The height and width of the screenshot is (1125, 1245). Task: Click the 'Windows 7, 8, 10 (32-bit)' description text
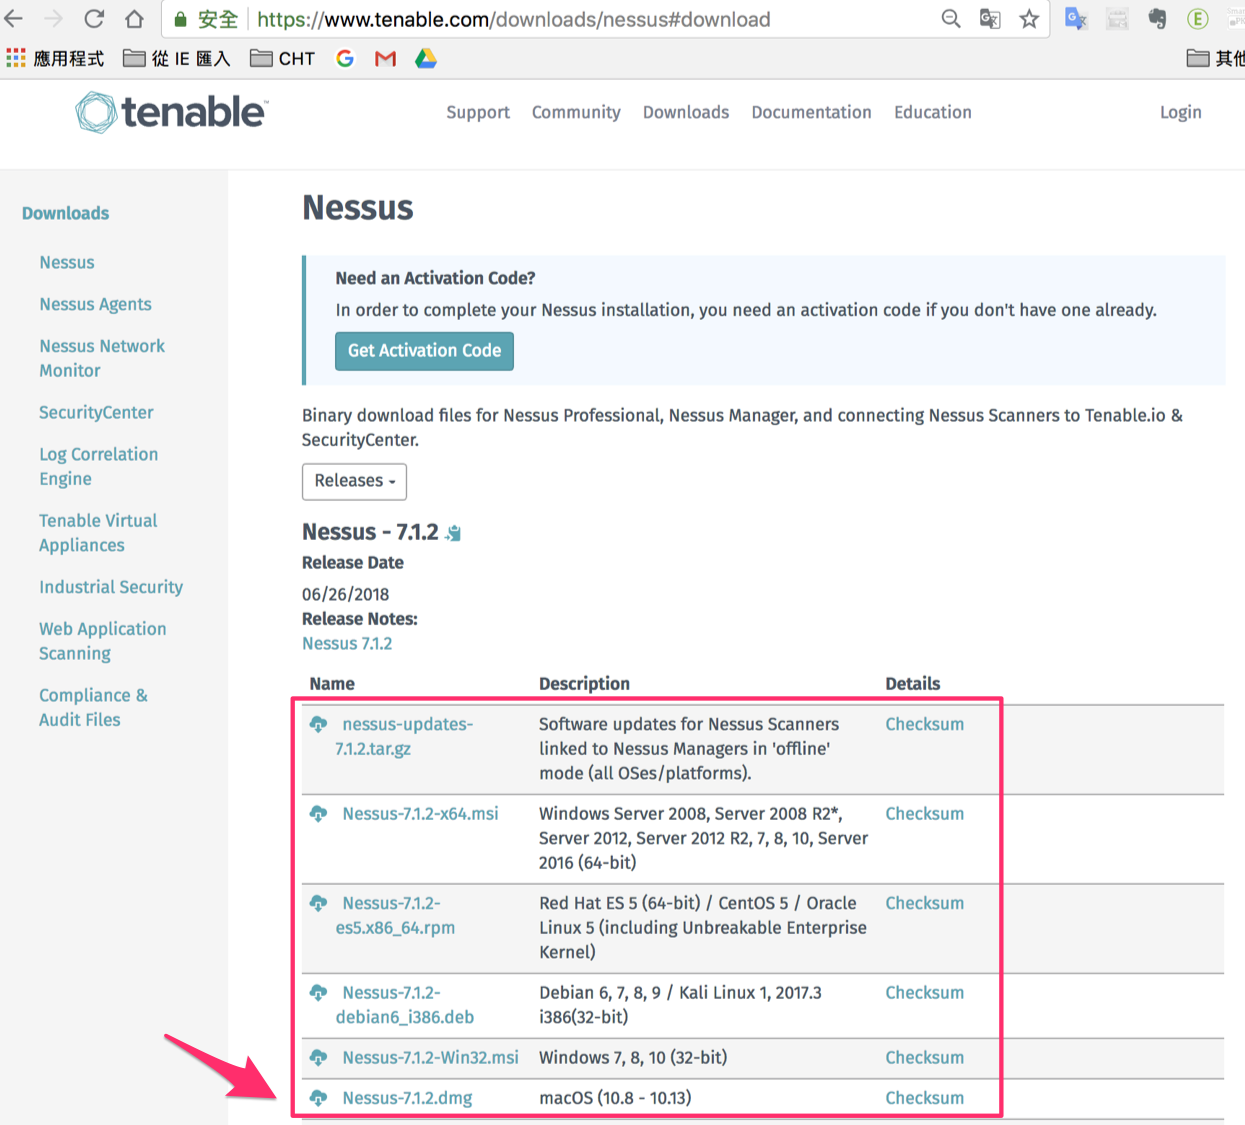pyautogui.click(x=633, y=1058)
